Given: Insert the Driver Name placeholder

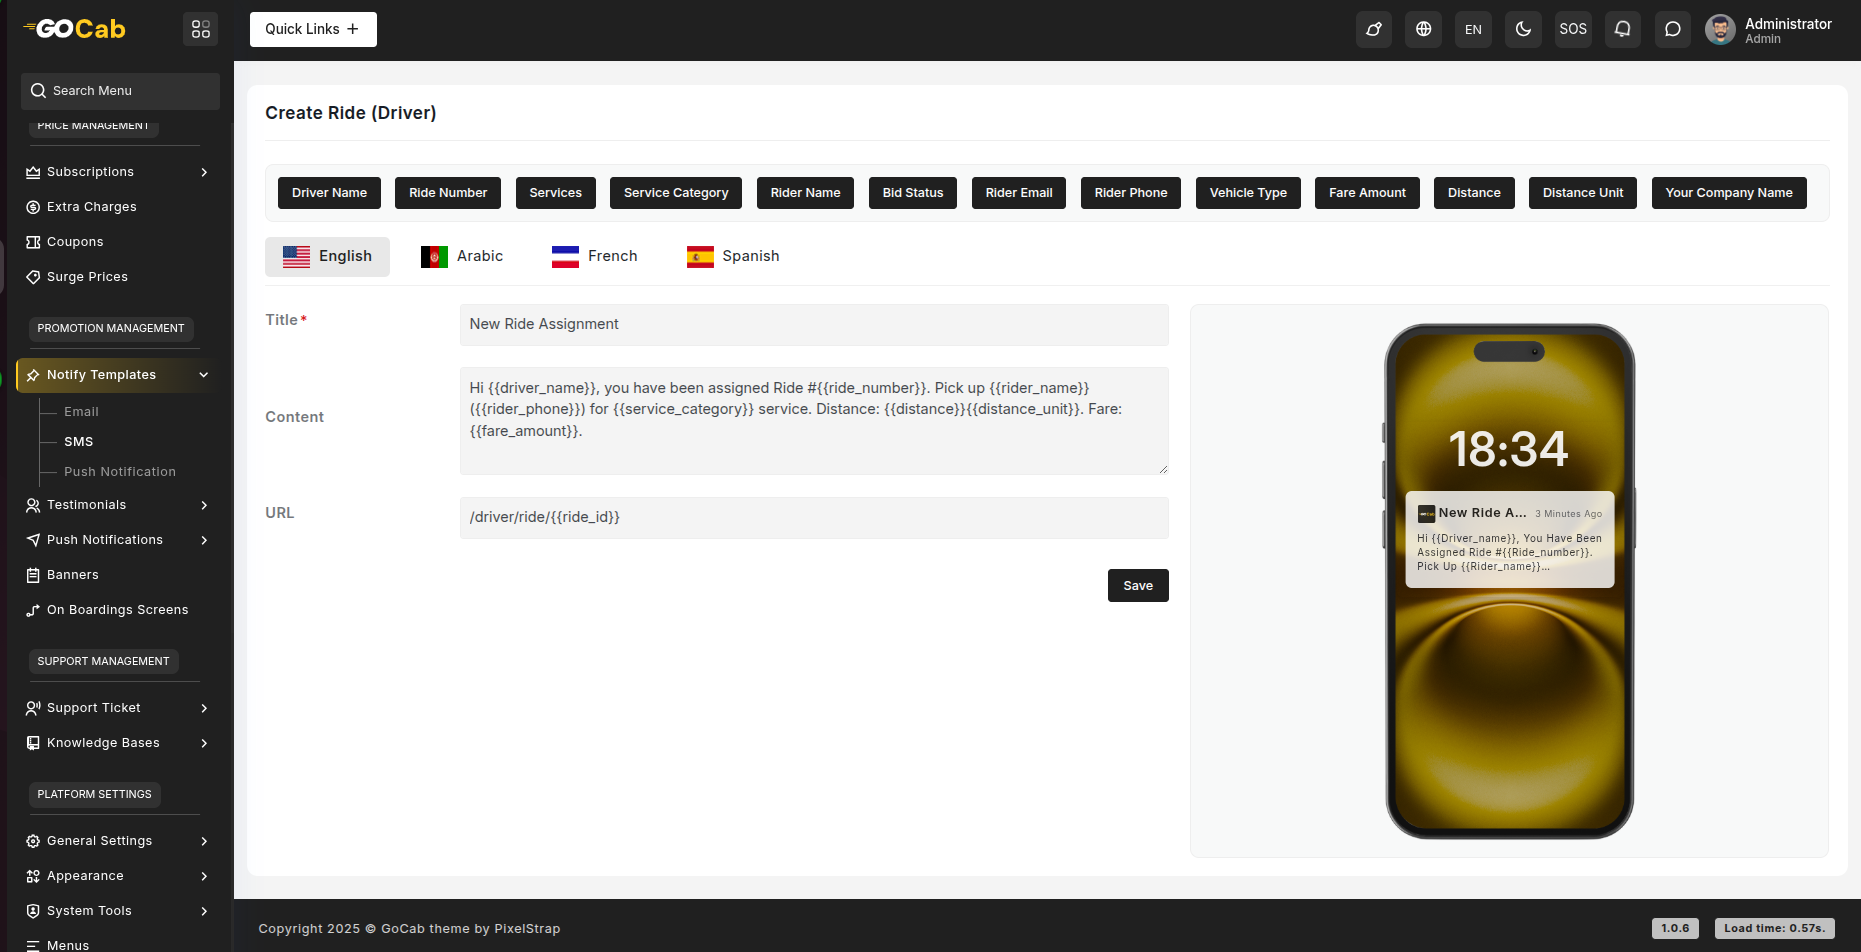Looking at the screenshot, I should 329,193.
